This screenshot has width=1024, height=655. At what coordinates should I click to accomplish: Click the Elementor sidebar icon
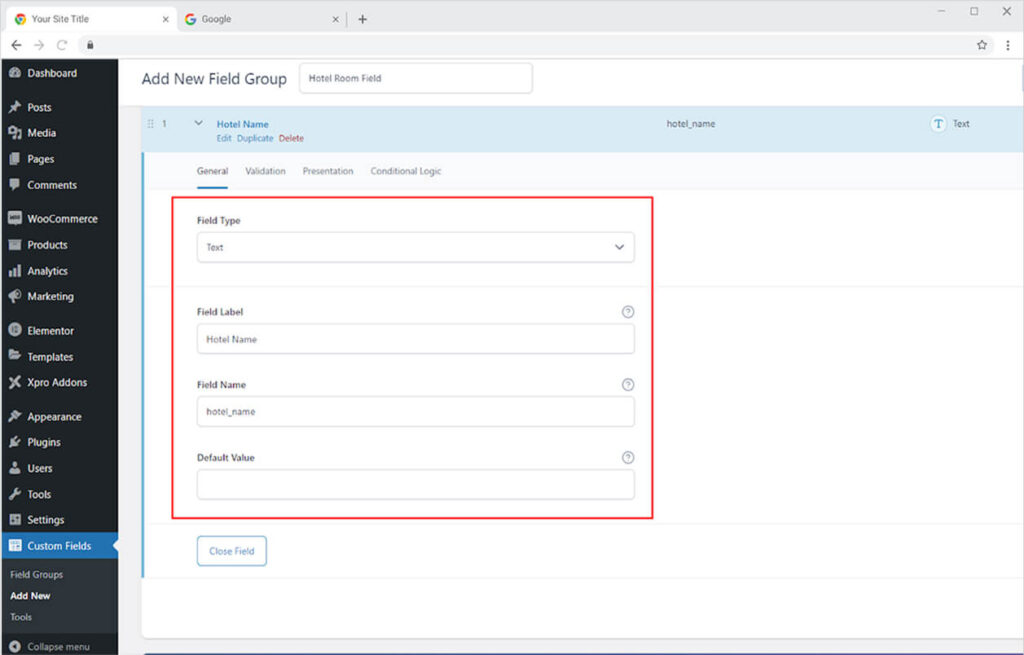(x=14, y=331)
